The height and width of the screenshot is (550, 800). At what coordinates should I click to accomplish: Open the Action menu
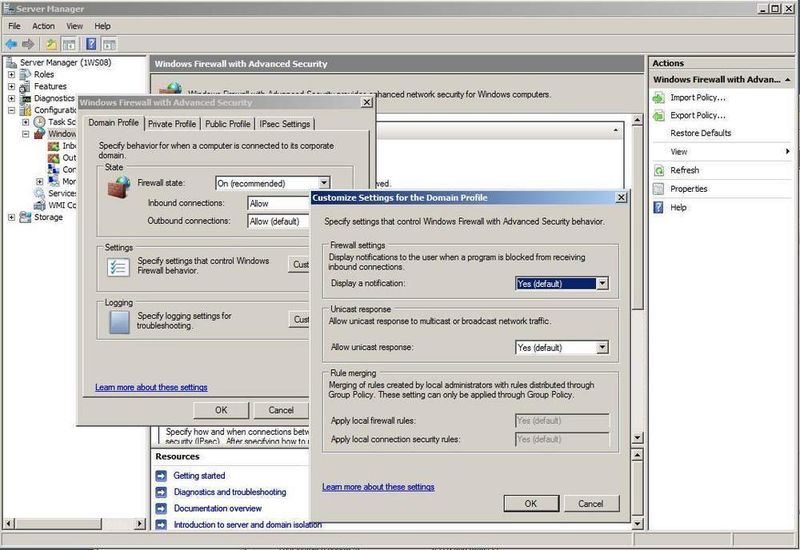pos(43,26)
